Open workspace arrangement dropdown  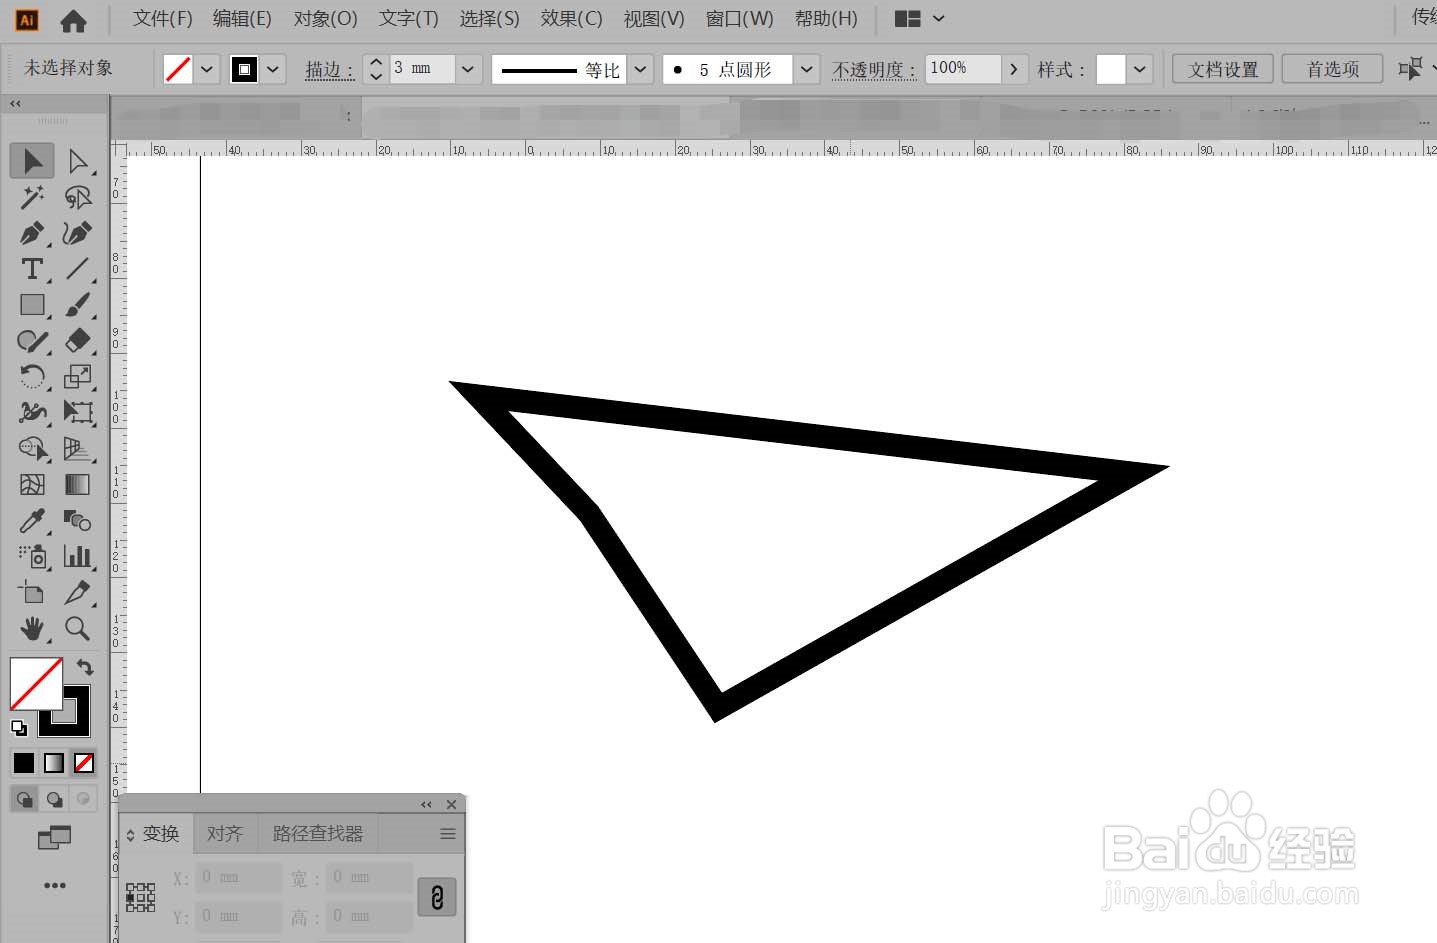pos(919,19)
